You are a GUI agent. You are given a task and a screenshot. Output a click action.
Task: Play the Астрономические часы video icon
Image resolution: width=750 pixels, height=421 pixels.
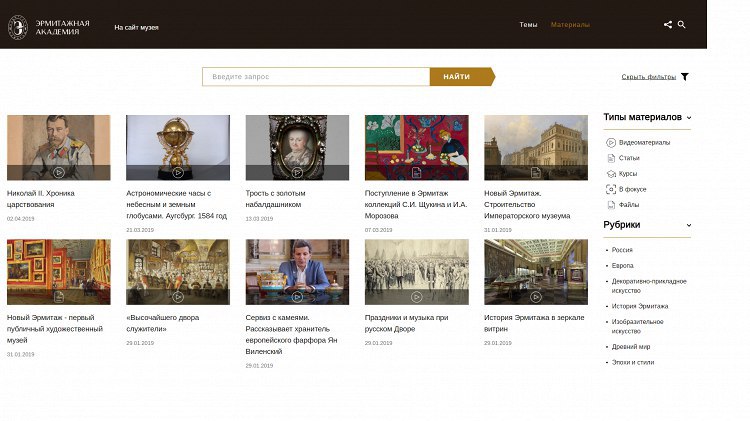point(178,172)
